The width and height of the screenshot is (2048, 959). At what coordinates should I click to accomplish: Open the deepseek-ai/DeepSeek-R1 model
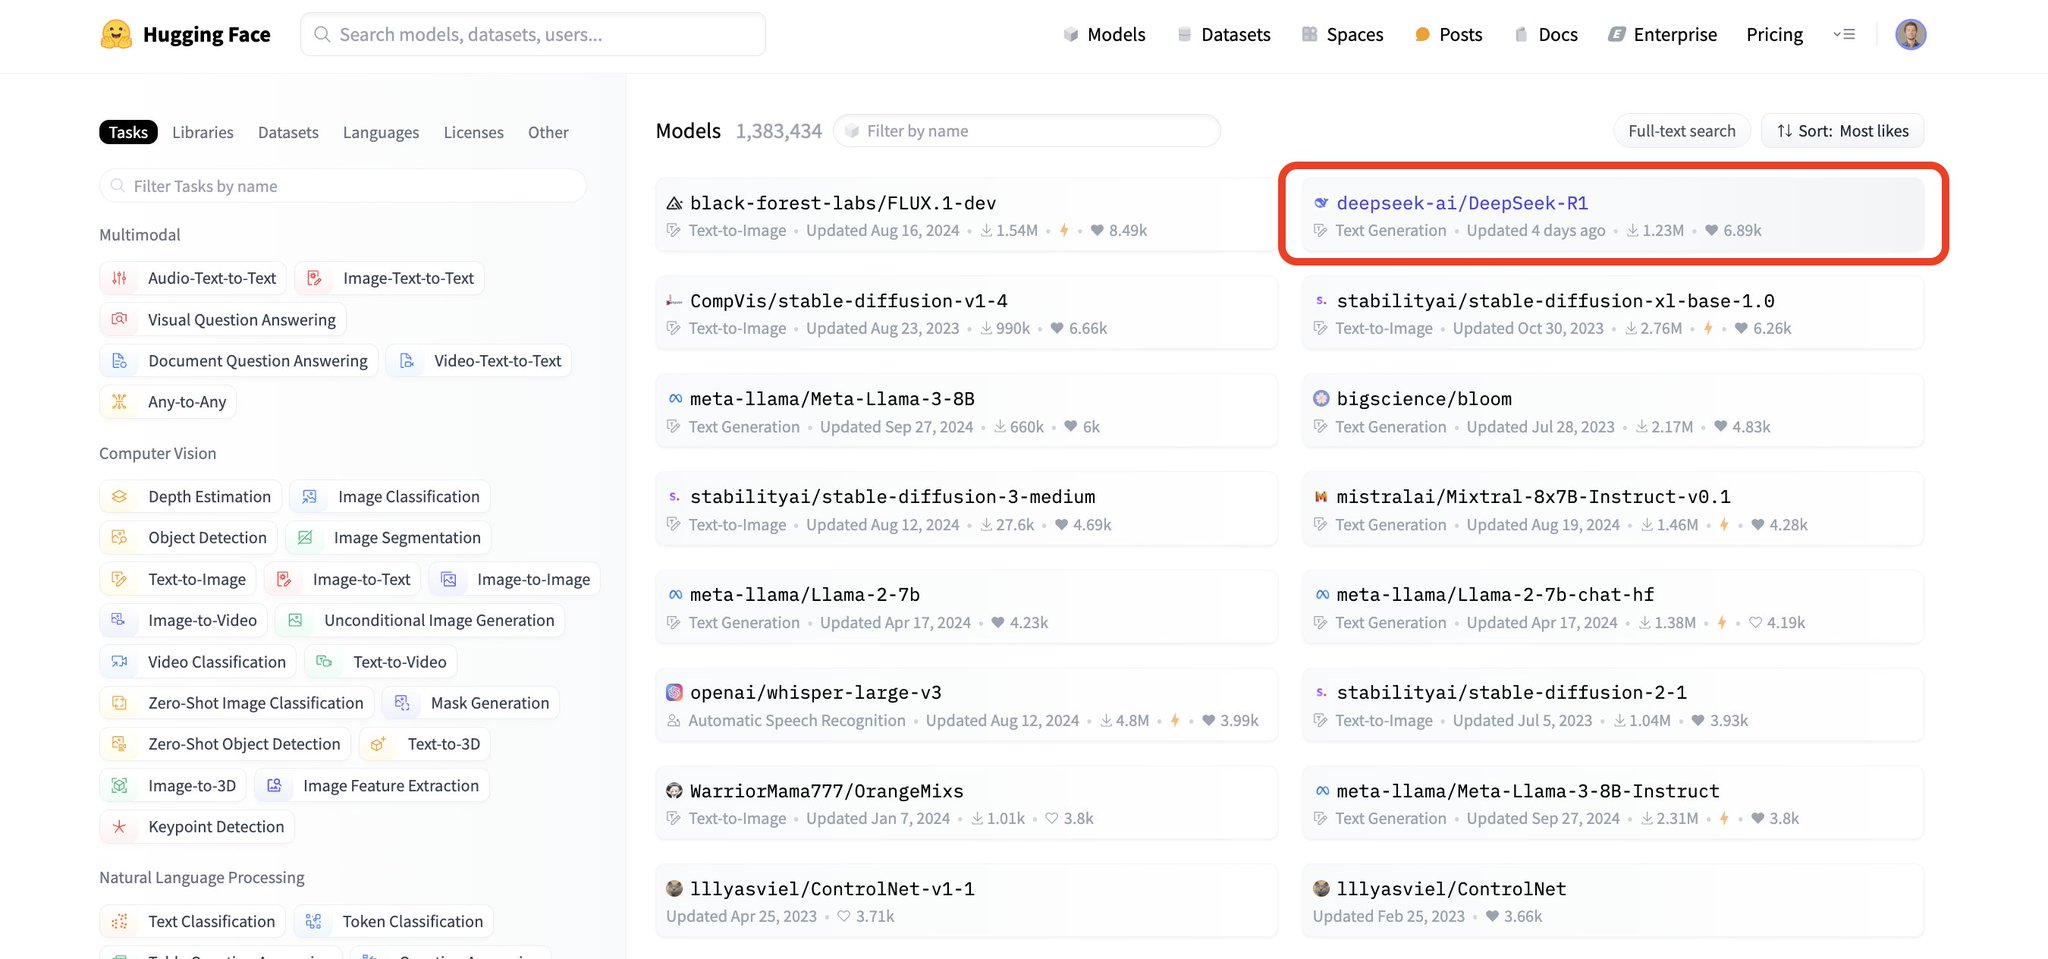(1613, 215)
